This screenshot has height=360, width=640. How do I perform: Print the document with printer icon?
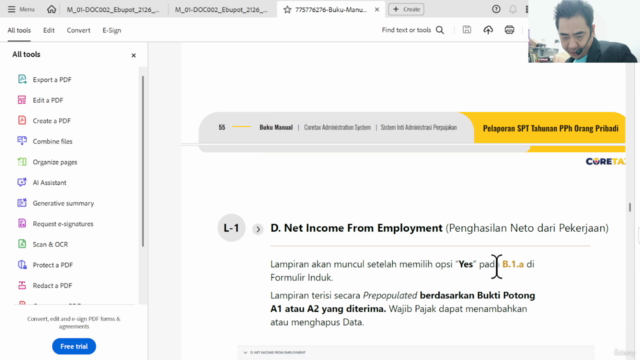click(509, 30)
